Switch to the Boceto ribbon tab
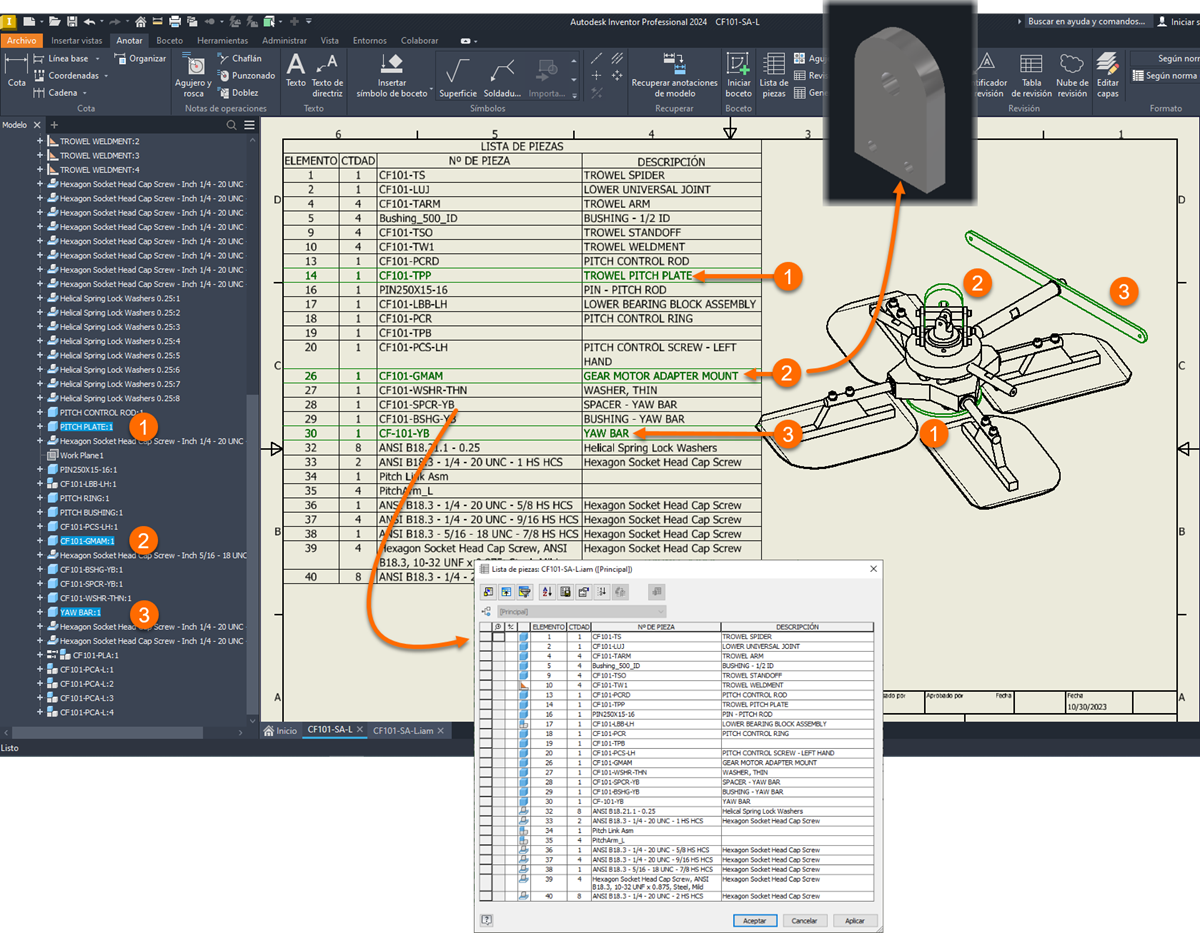This screenshot has height=934, width=1200. click(170, 40)
